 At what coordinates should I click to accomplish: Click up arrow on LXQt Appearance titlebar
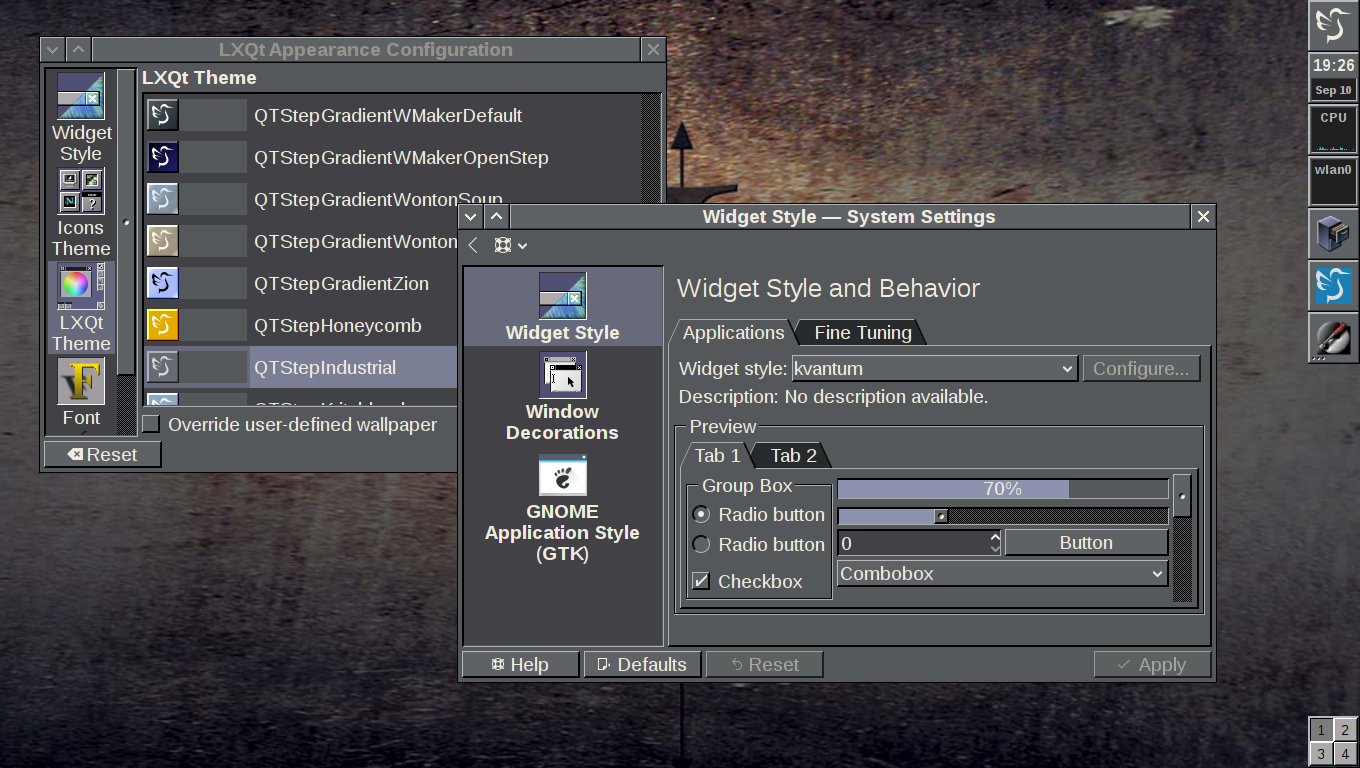[78, 49]
